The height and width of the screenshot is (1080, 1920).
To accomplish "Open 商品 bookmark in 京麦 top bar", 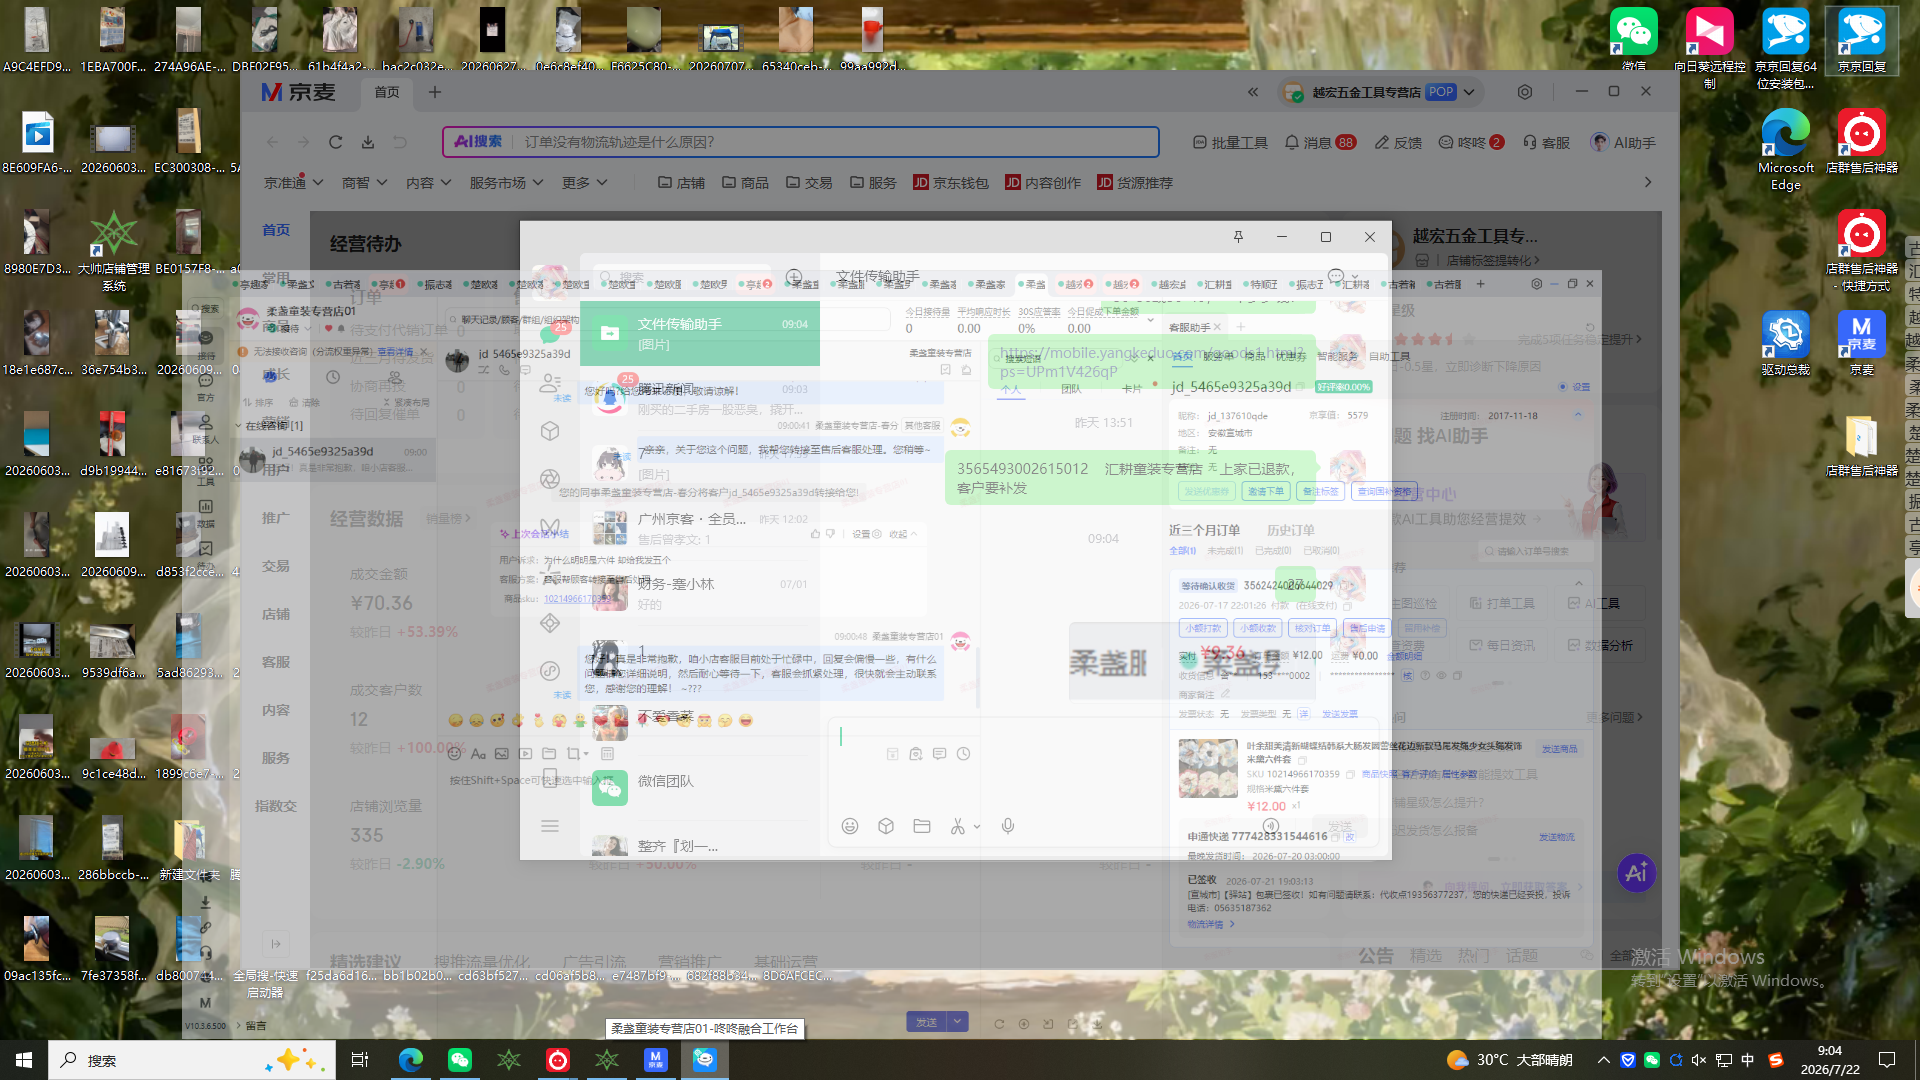I will [x=745, y=183].
